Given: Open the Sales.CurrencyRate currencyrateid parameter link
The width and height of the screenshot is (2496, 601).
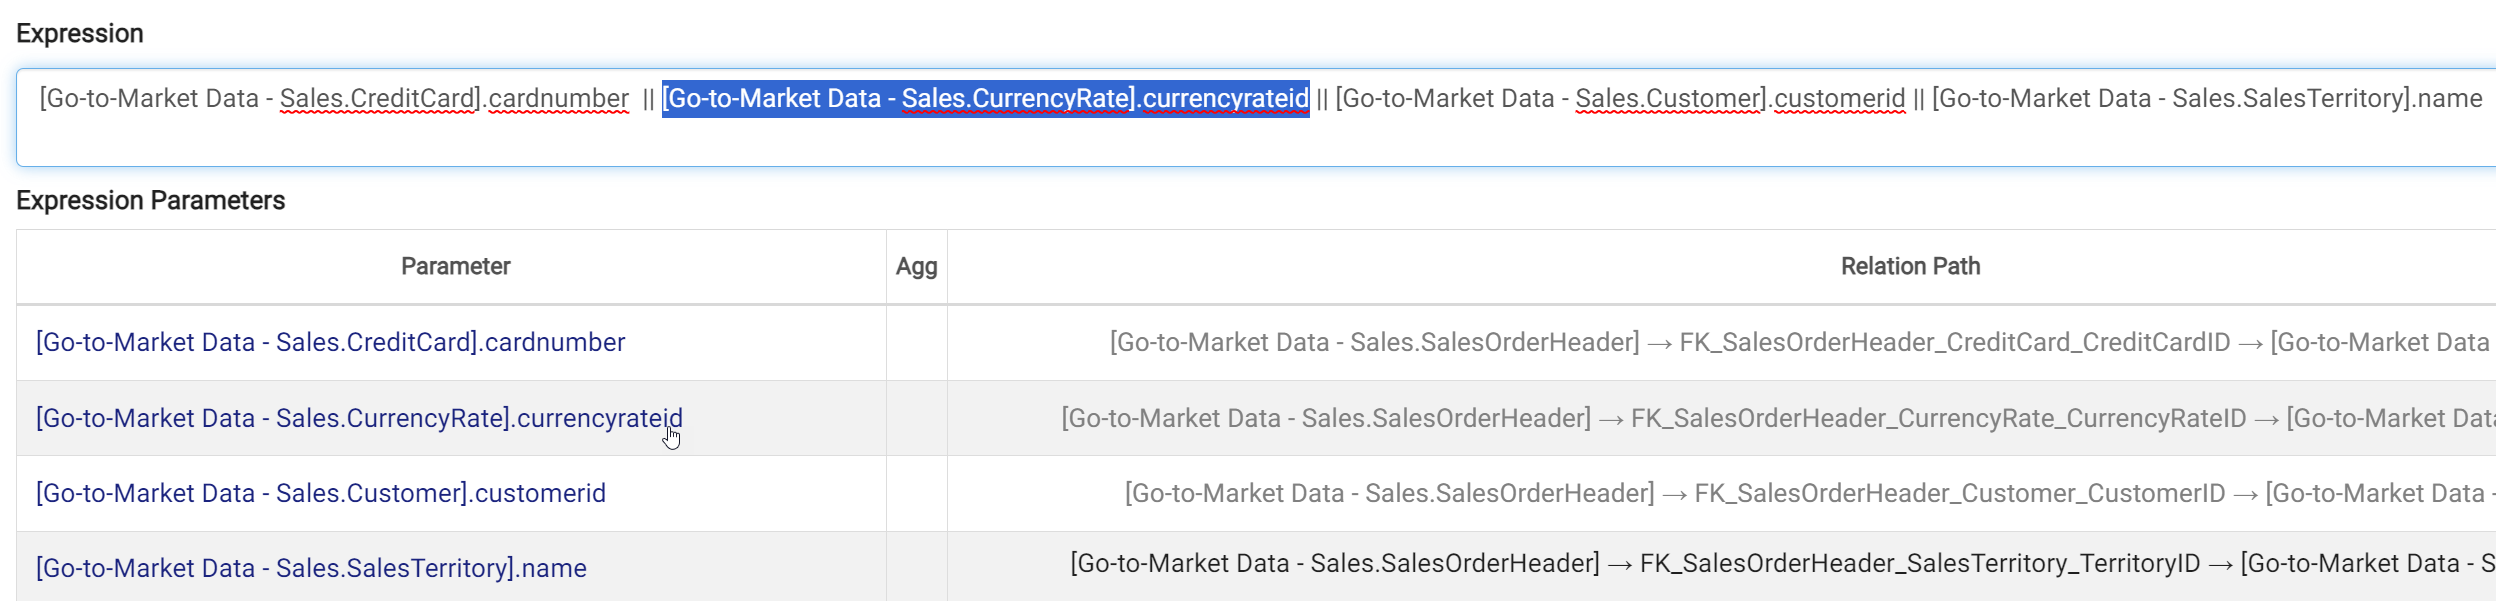Looking at the screenshot, I should pyautogui.click(x=358, y=418).
